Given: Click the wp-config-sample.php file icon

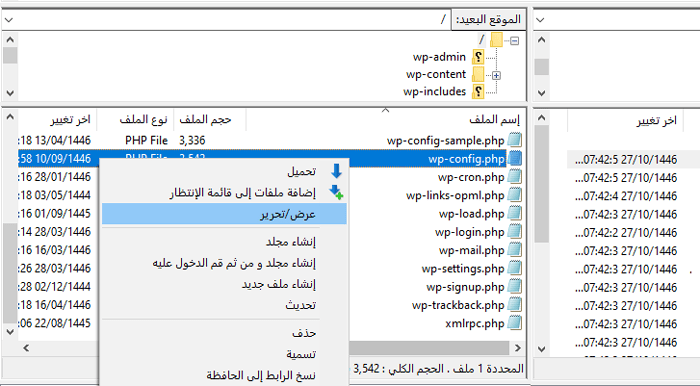Looking at the screenshot, I should click(x=515, y=141).
